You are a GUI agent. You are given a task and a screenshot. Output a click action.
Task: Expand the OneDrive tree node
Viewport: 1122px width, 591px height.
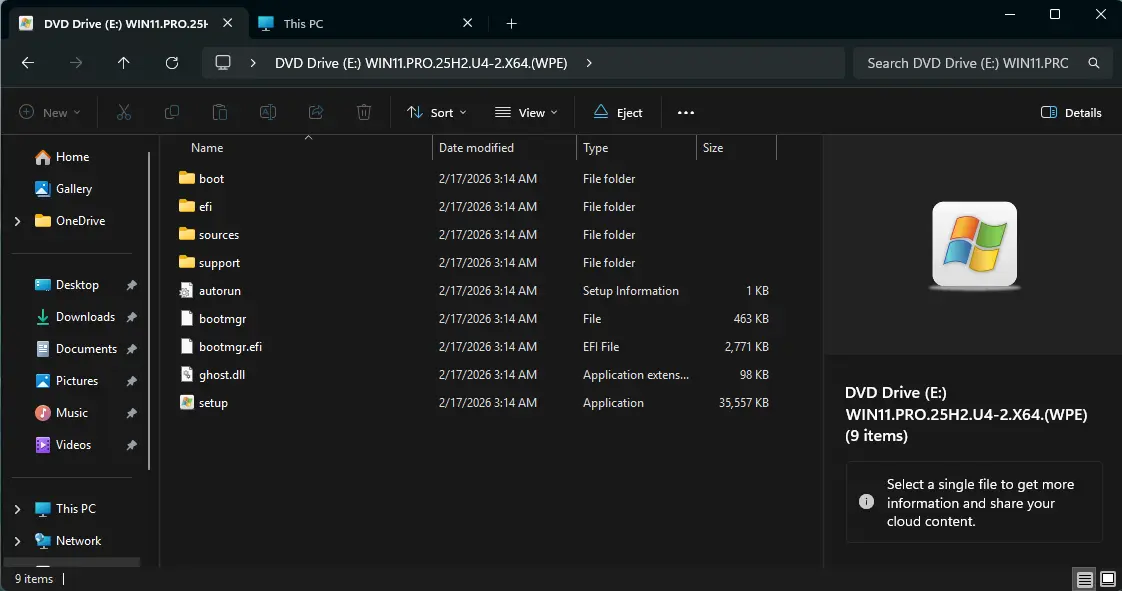(18, 221)
